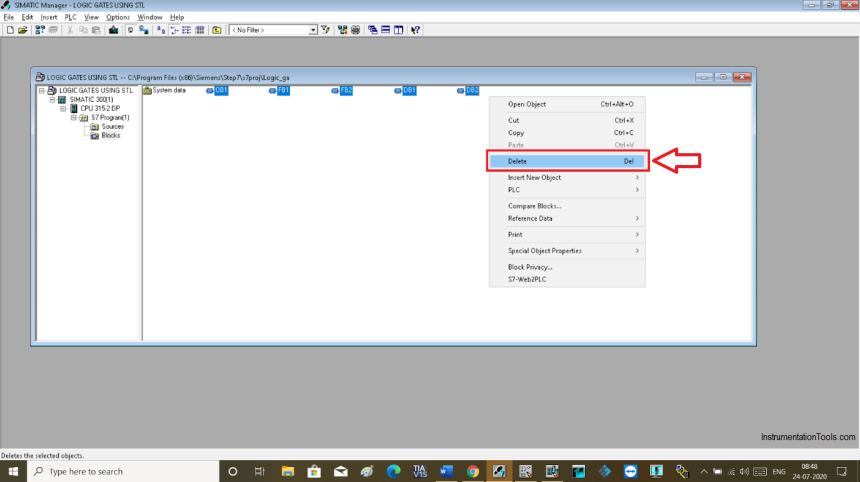Create a new project with the New toolbar icon
This screenshot has height=482, width=860.
(x=10, y=30)
